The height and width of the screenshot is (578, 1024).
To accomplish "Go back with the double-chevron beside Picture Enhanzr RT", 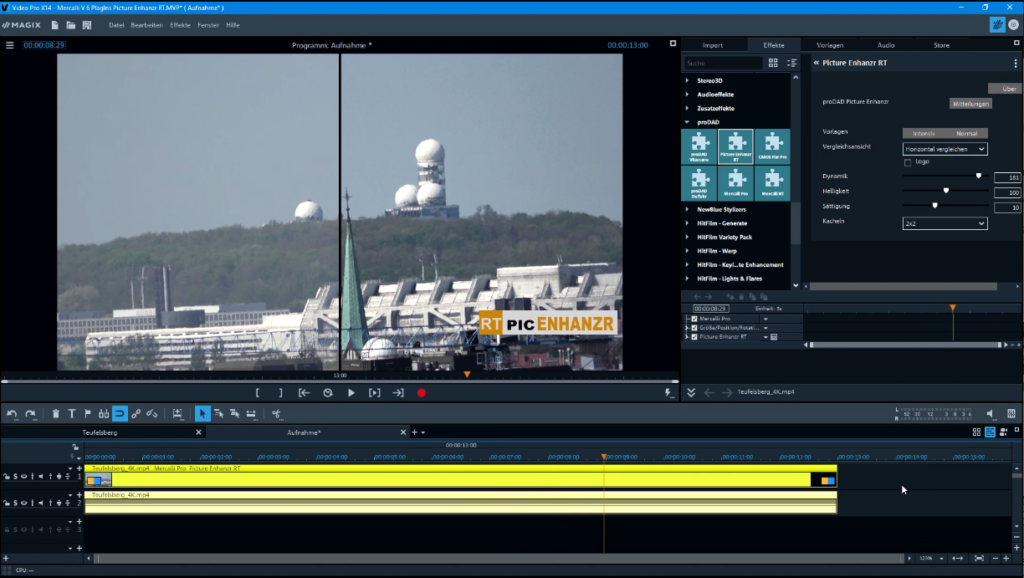I will [816, 63].
